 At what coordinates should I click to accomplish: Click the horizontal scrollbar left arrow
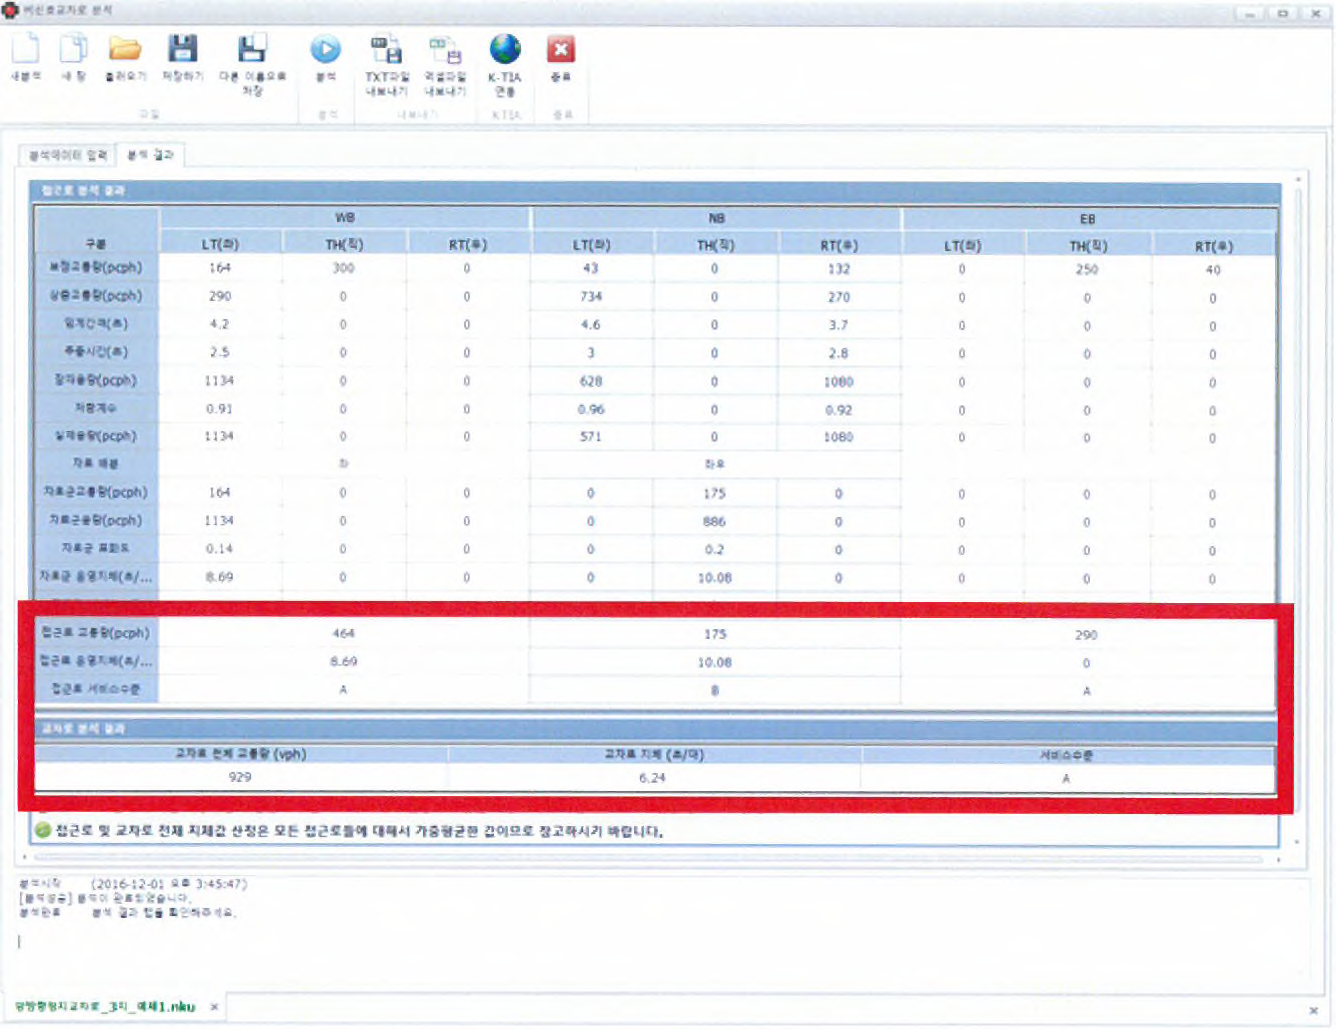(25, 858)
